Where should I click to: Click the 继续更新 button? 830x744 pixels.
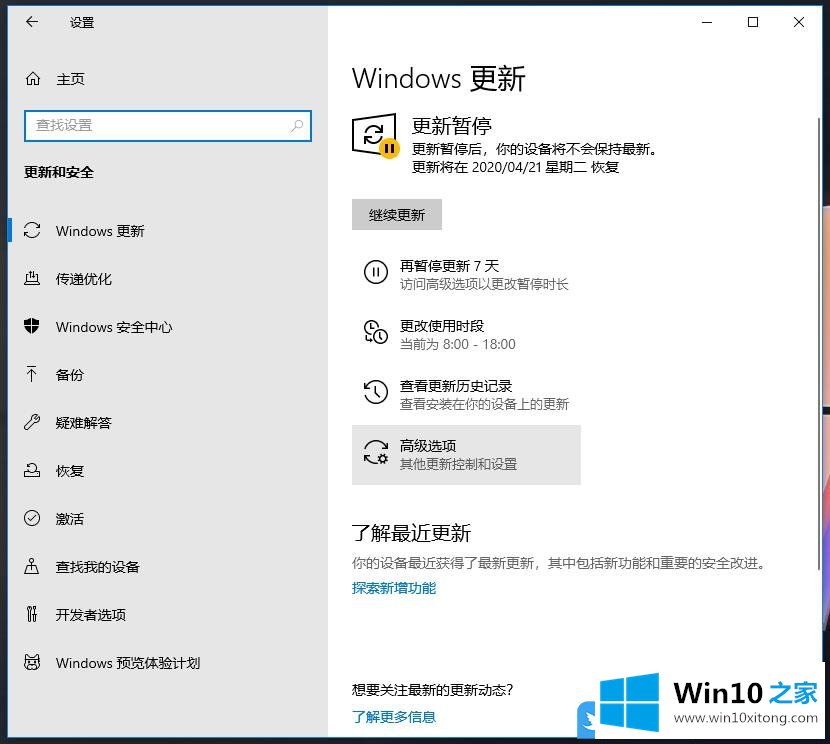(396, 214)
